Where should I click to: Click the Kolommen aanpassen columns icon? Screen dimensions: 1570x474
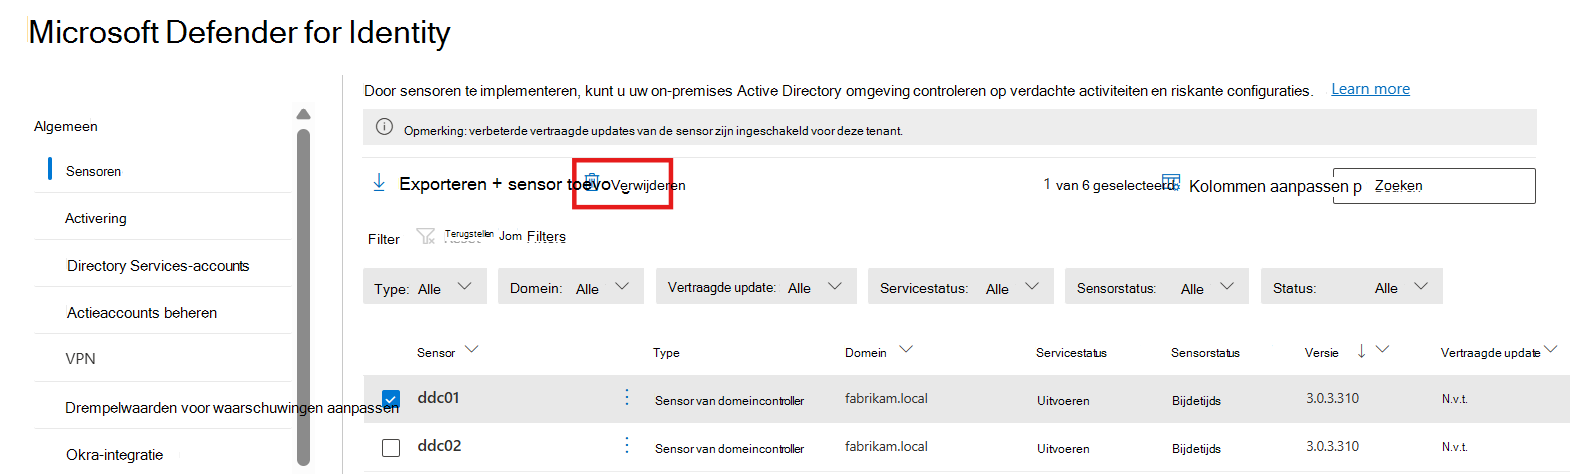pos(1171,180)
